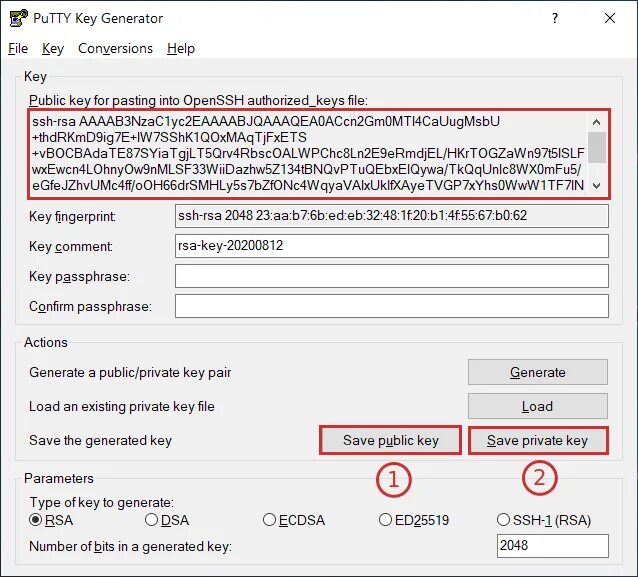The image size is (638, 577).
Task: Select the DSA key type
Action: pos(167,520)
